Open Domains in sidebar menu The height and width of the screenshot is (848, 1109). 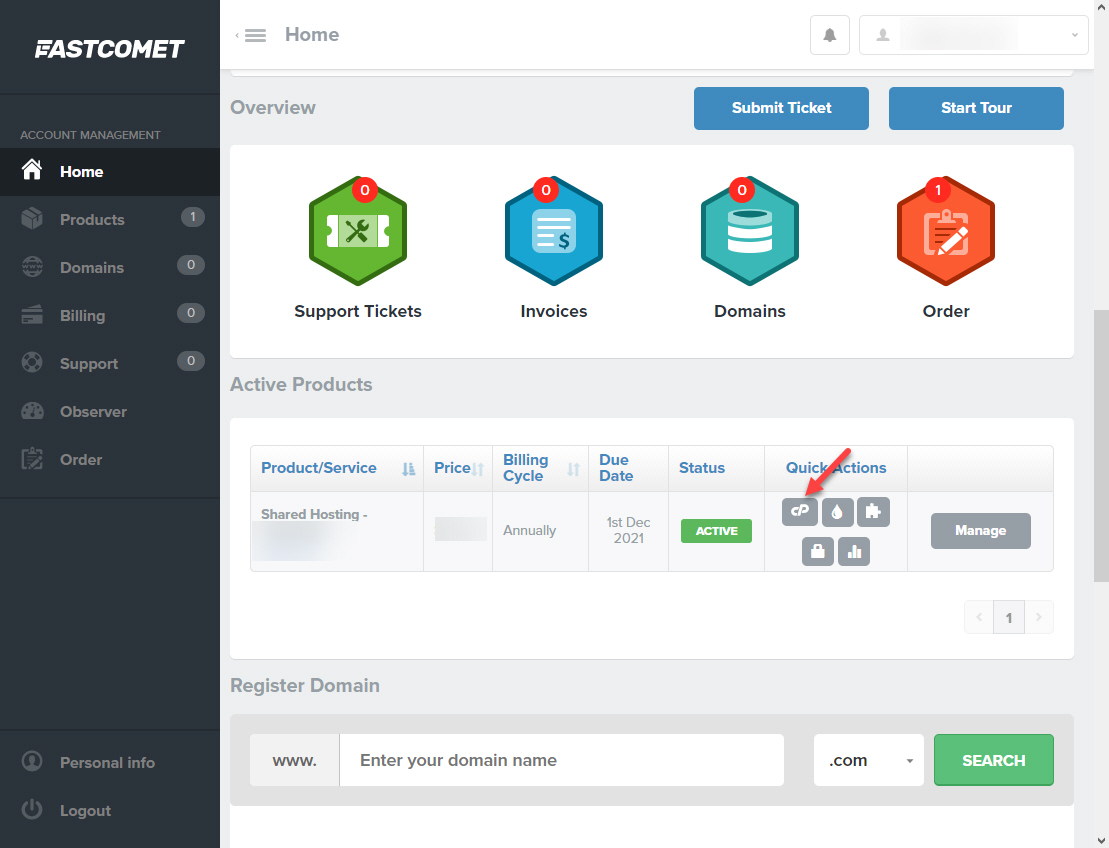(110, 268)
